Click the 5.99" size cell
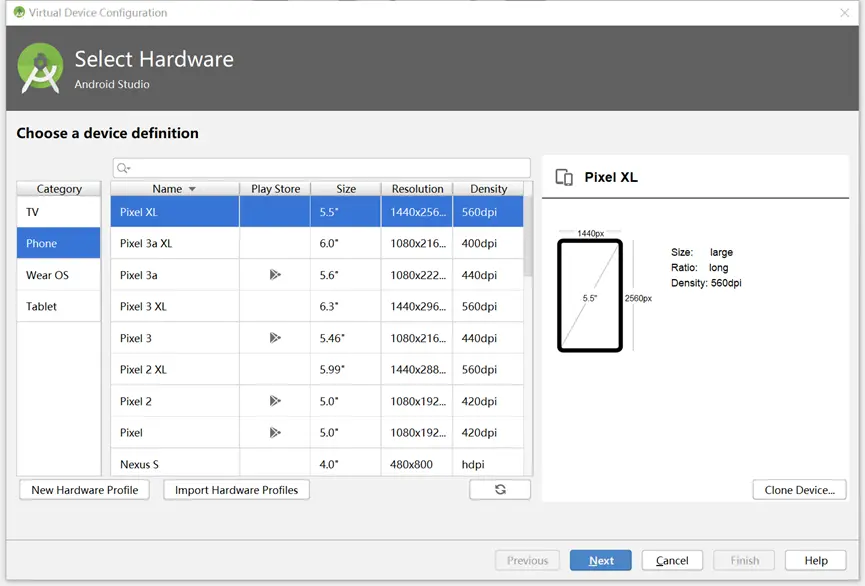865x586 pixels. 346,370
